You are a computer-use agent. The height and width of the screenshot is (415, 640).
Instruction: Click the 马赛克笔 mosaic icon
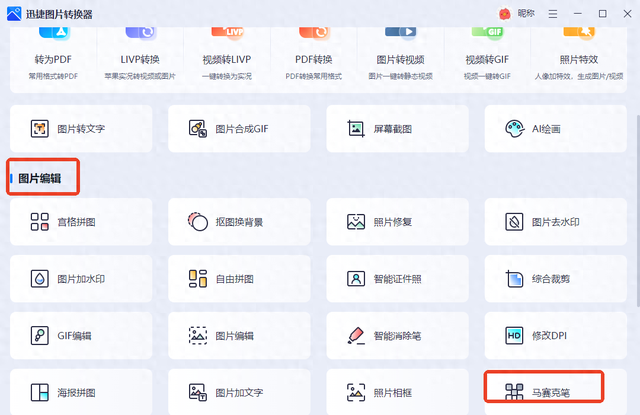[514, 393]
